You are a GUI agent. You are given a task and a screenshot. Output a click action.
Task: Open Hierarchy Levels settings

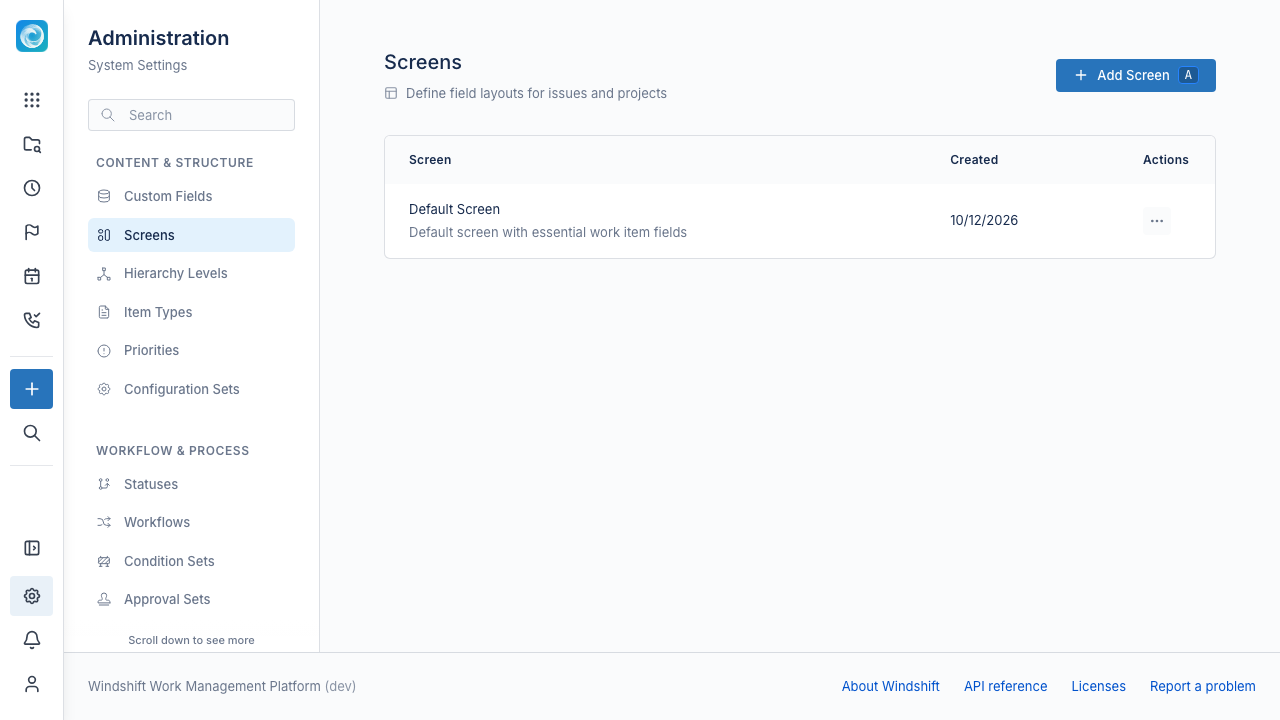[x=191, y=273]
